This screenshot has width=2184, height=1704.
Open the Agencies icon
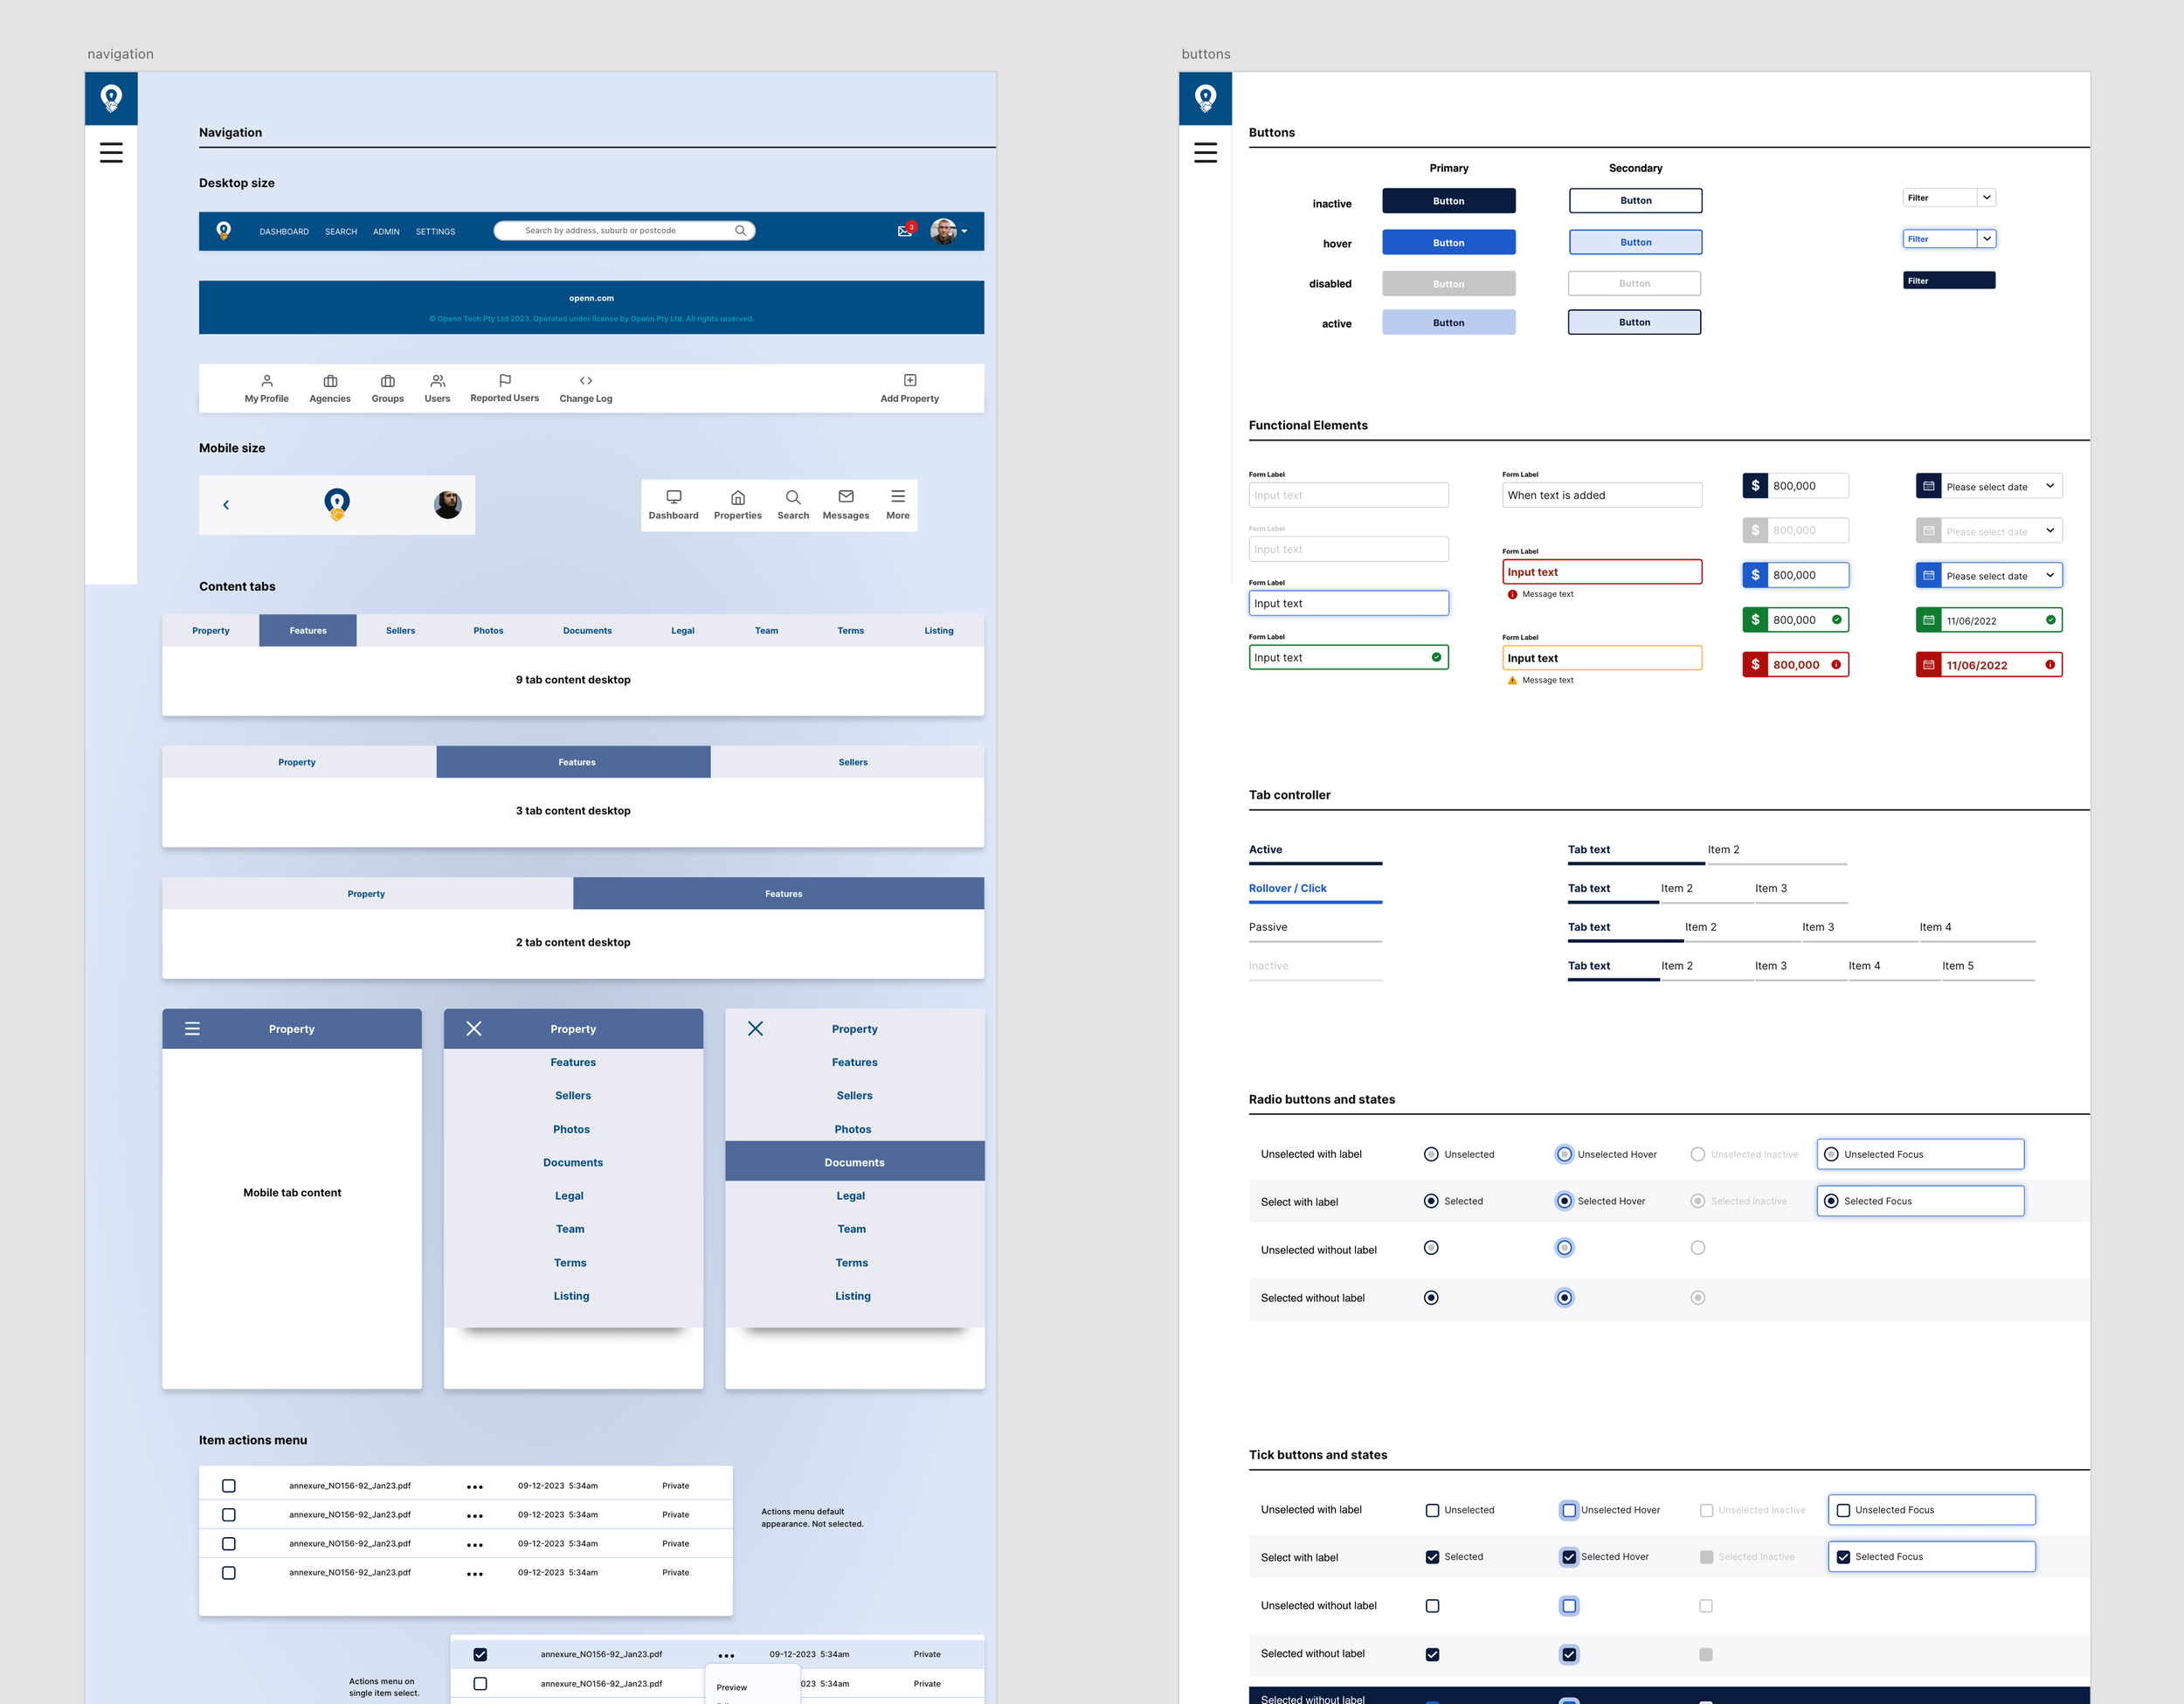(x=330, y=381)
